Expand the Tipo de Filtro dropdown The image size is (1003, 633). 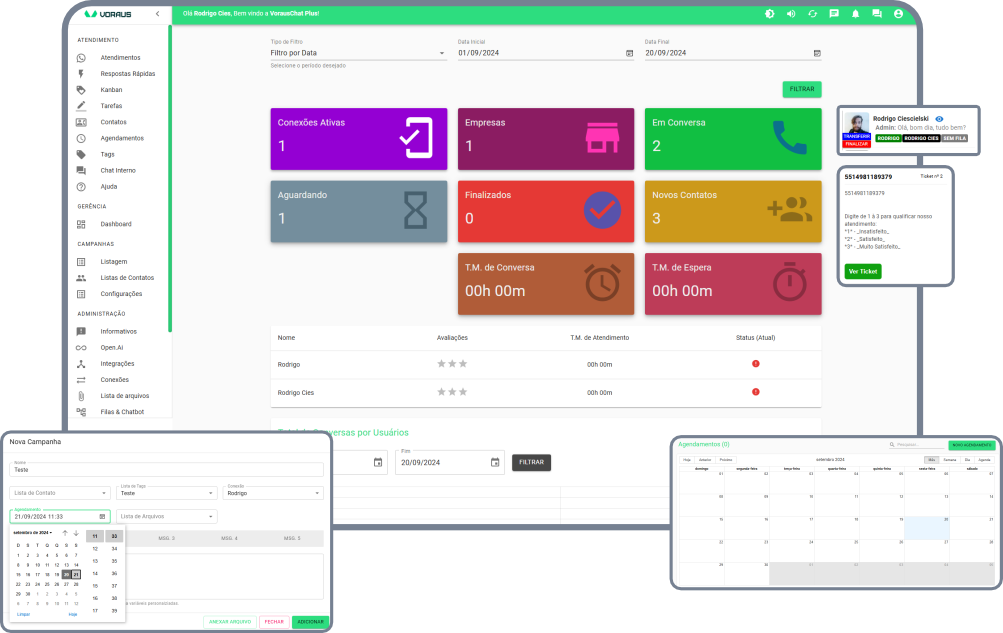(x=442, y=53)
